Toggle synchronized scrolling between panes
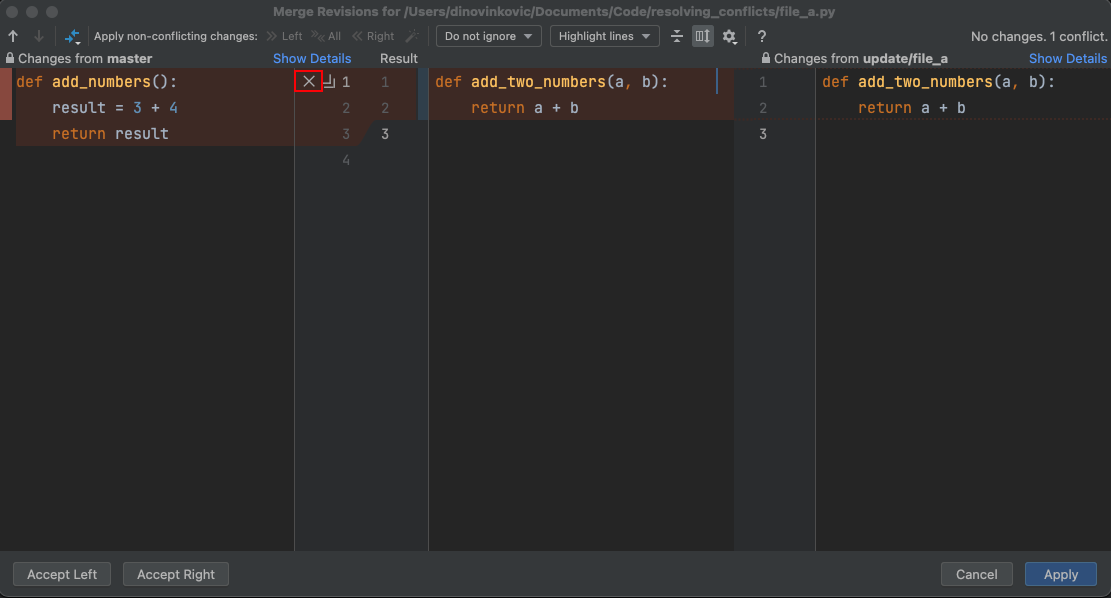 click(x=702, y=36)
